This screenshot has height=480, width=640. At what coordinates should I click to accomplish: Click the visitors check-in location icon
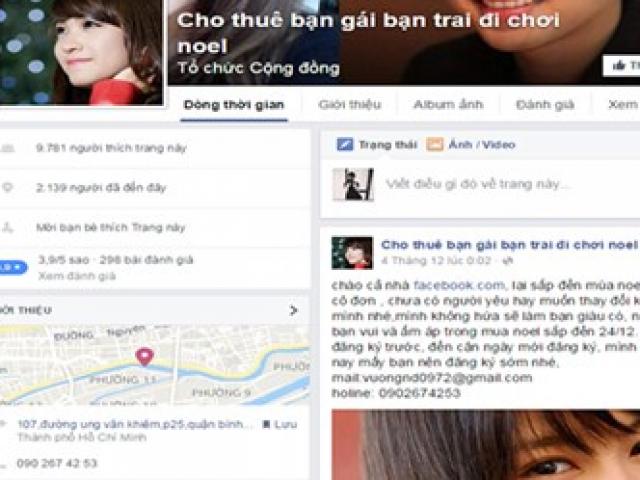click(x=7, y=187)
